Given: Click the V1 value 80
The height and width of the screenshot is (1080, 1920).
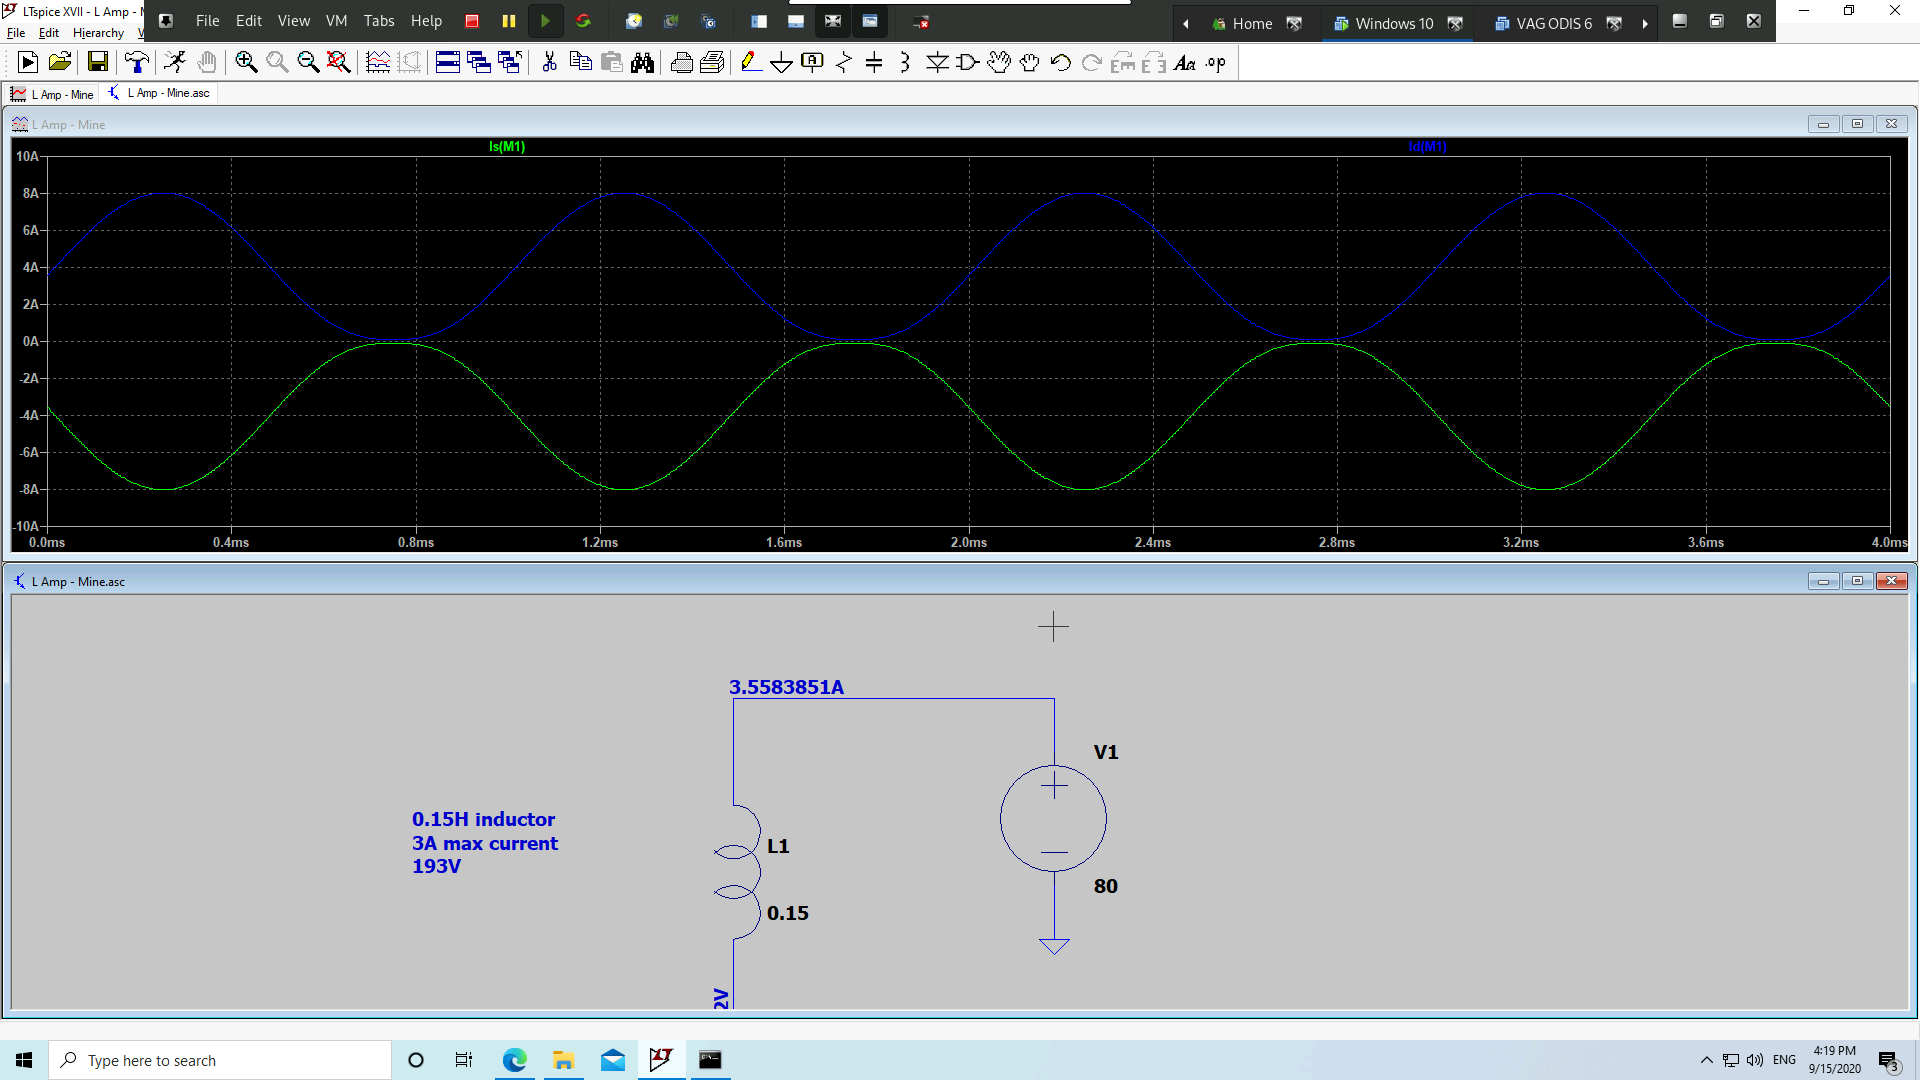Looking at the screenshot, I should [1105, 886].
